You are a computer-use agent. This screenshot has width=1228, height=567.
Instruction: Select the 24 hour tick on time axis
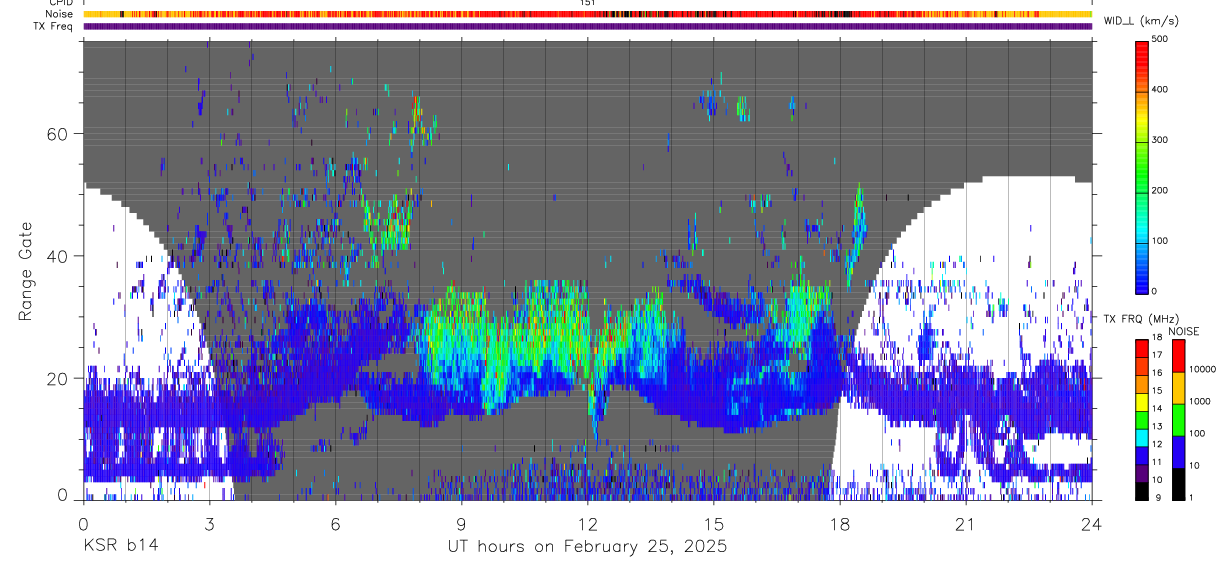1091,523
